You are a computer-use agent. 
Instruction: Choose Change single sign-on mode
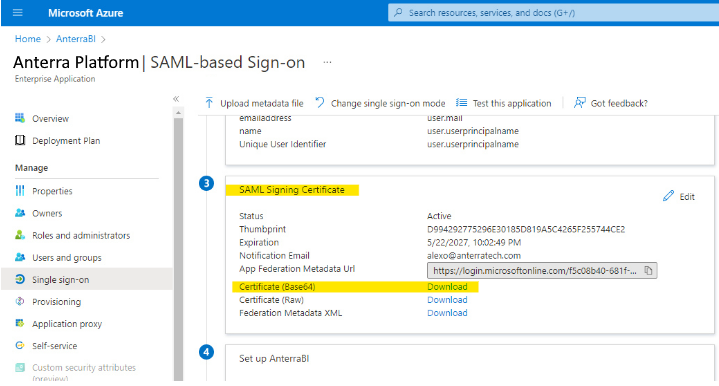coord(380,103)
